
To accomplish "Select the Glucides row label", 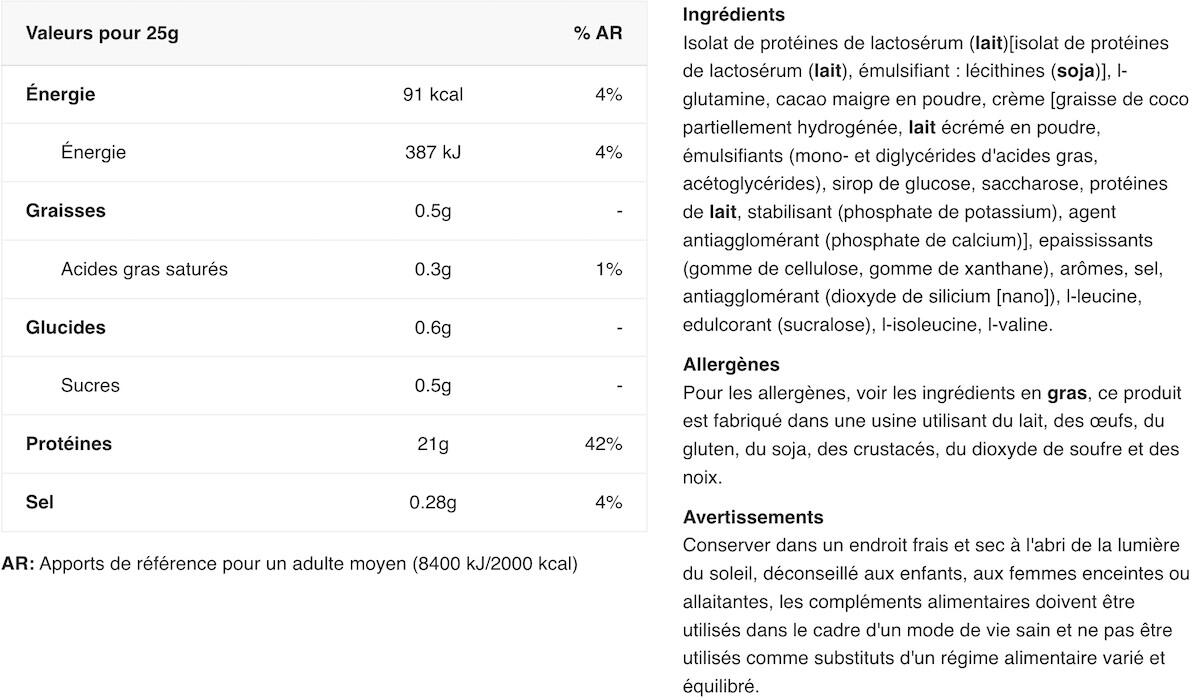I will [x=65, y=327].
